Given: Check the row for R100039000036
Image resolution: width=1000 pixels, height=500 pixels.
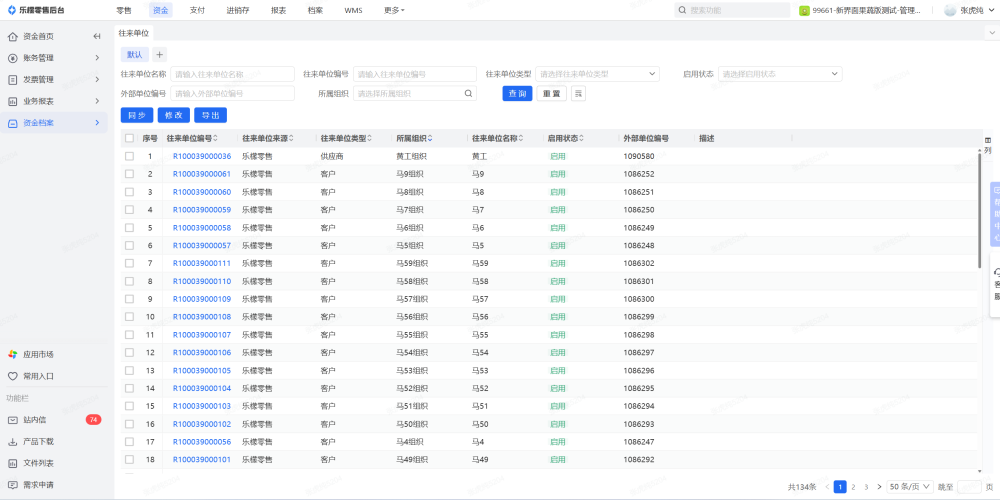Looking at the screenshot, I should pos(129,156).
